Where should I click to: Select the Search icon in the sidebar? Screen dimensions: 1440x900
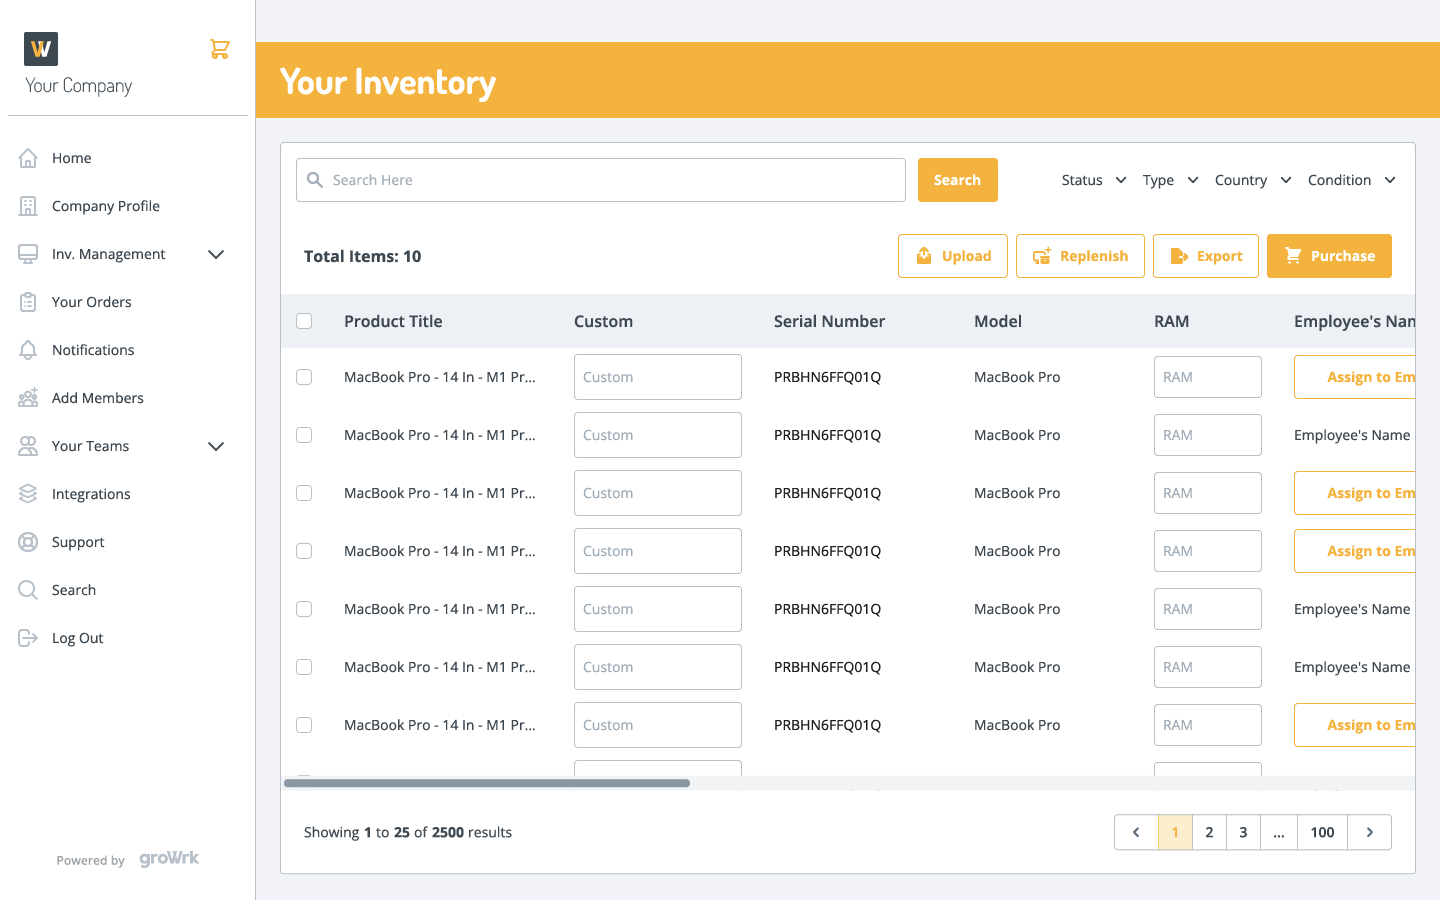29,589
